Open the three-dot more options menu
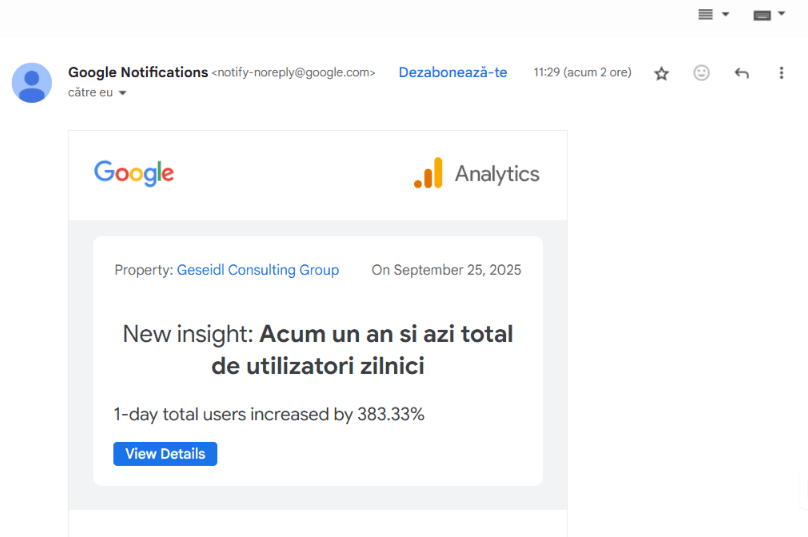Viewport: 808px width, 537px height. pos(781,73)
